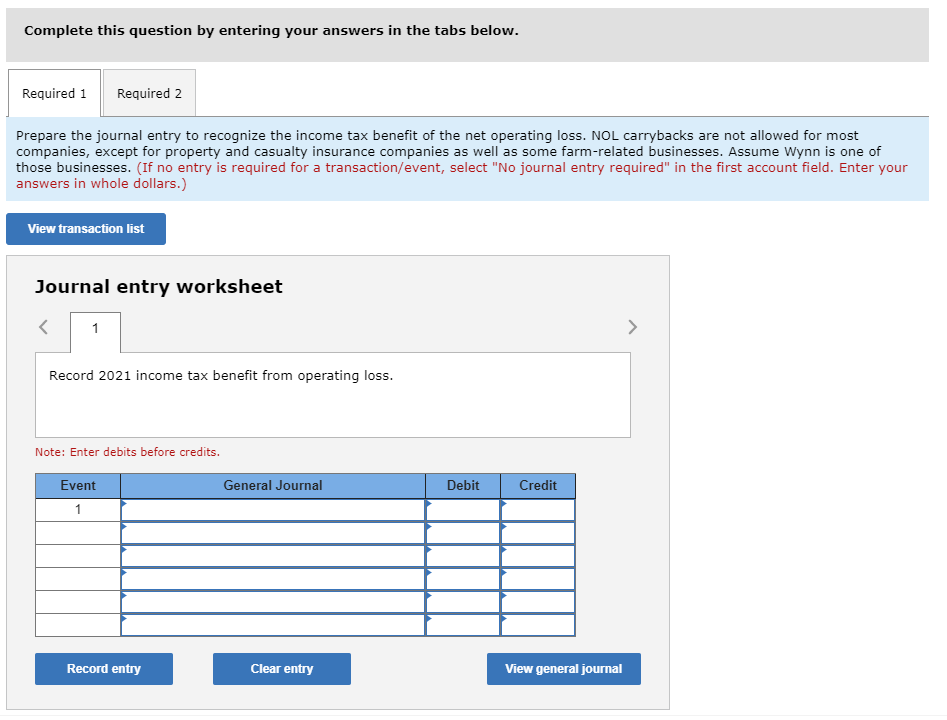Select fifth row Credit amount field
Screen dimensions: 947x720
(538, 602)
